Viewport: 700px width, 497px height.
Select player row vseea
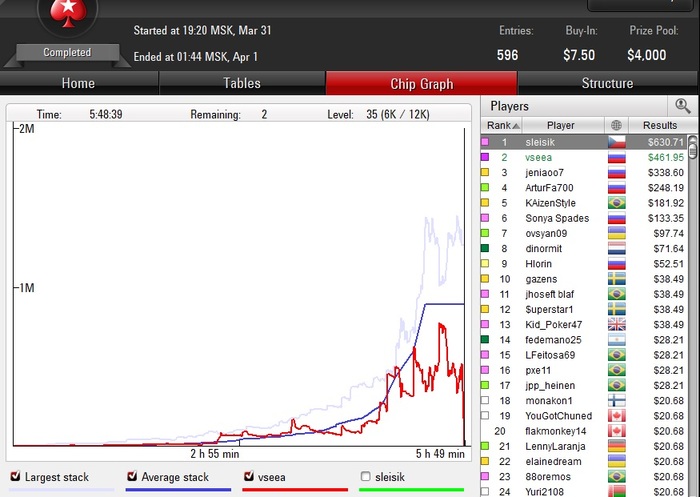(x=584, y=157)
